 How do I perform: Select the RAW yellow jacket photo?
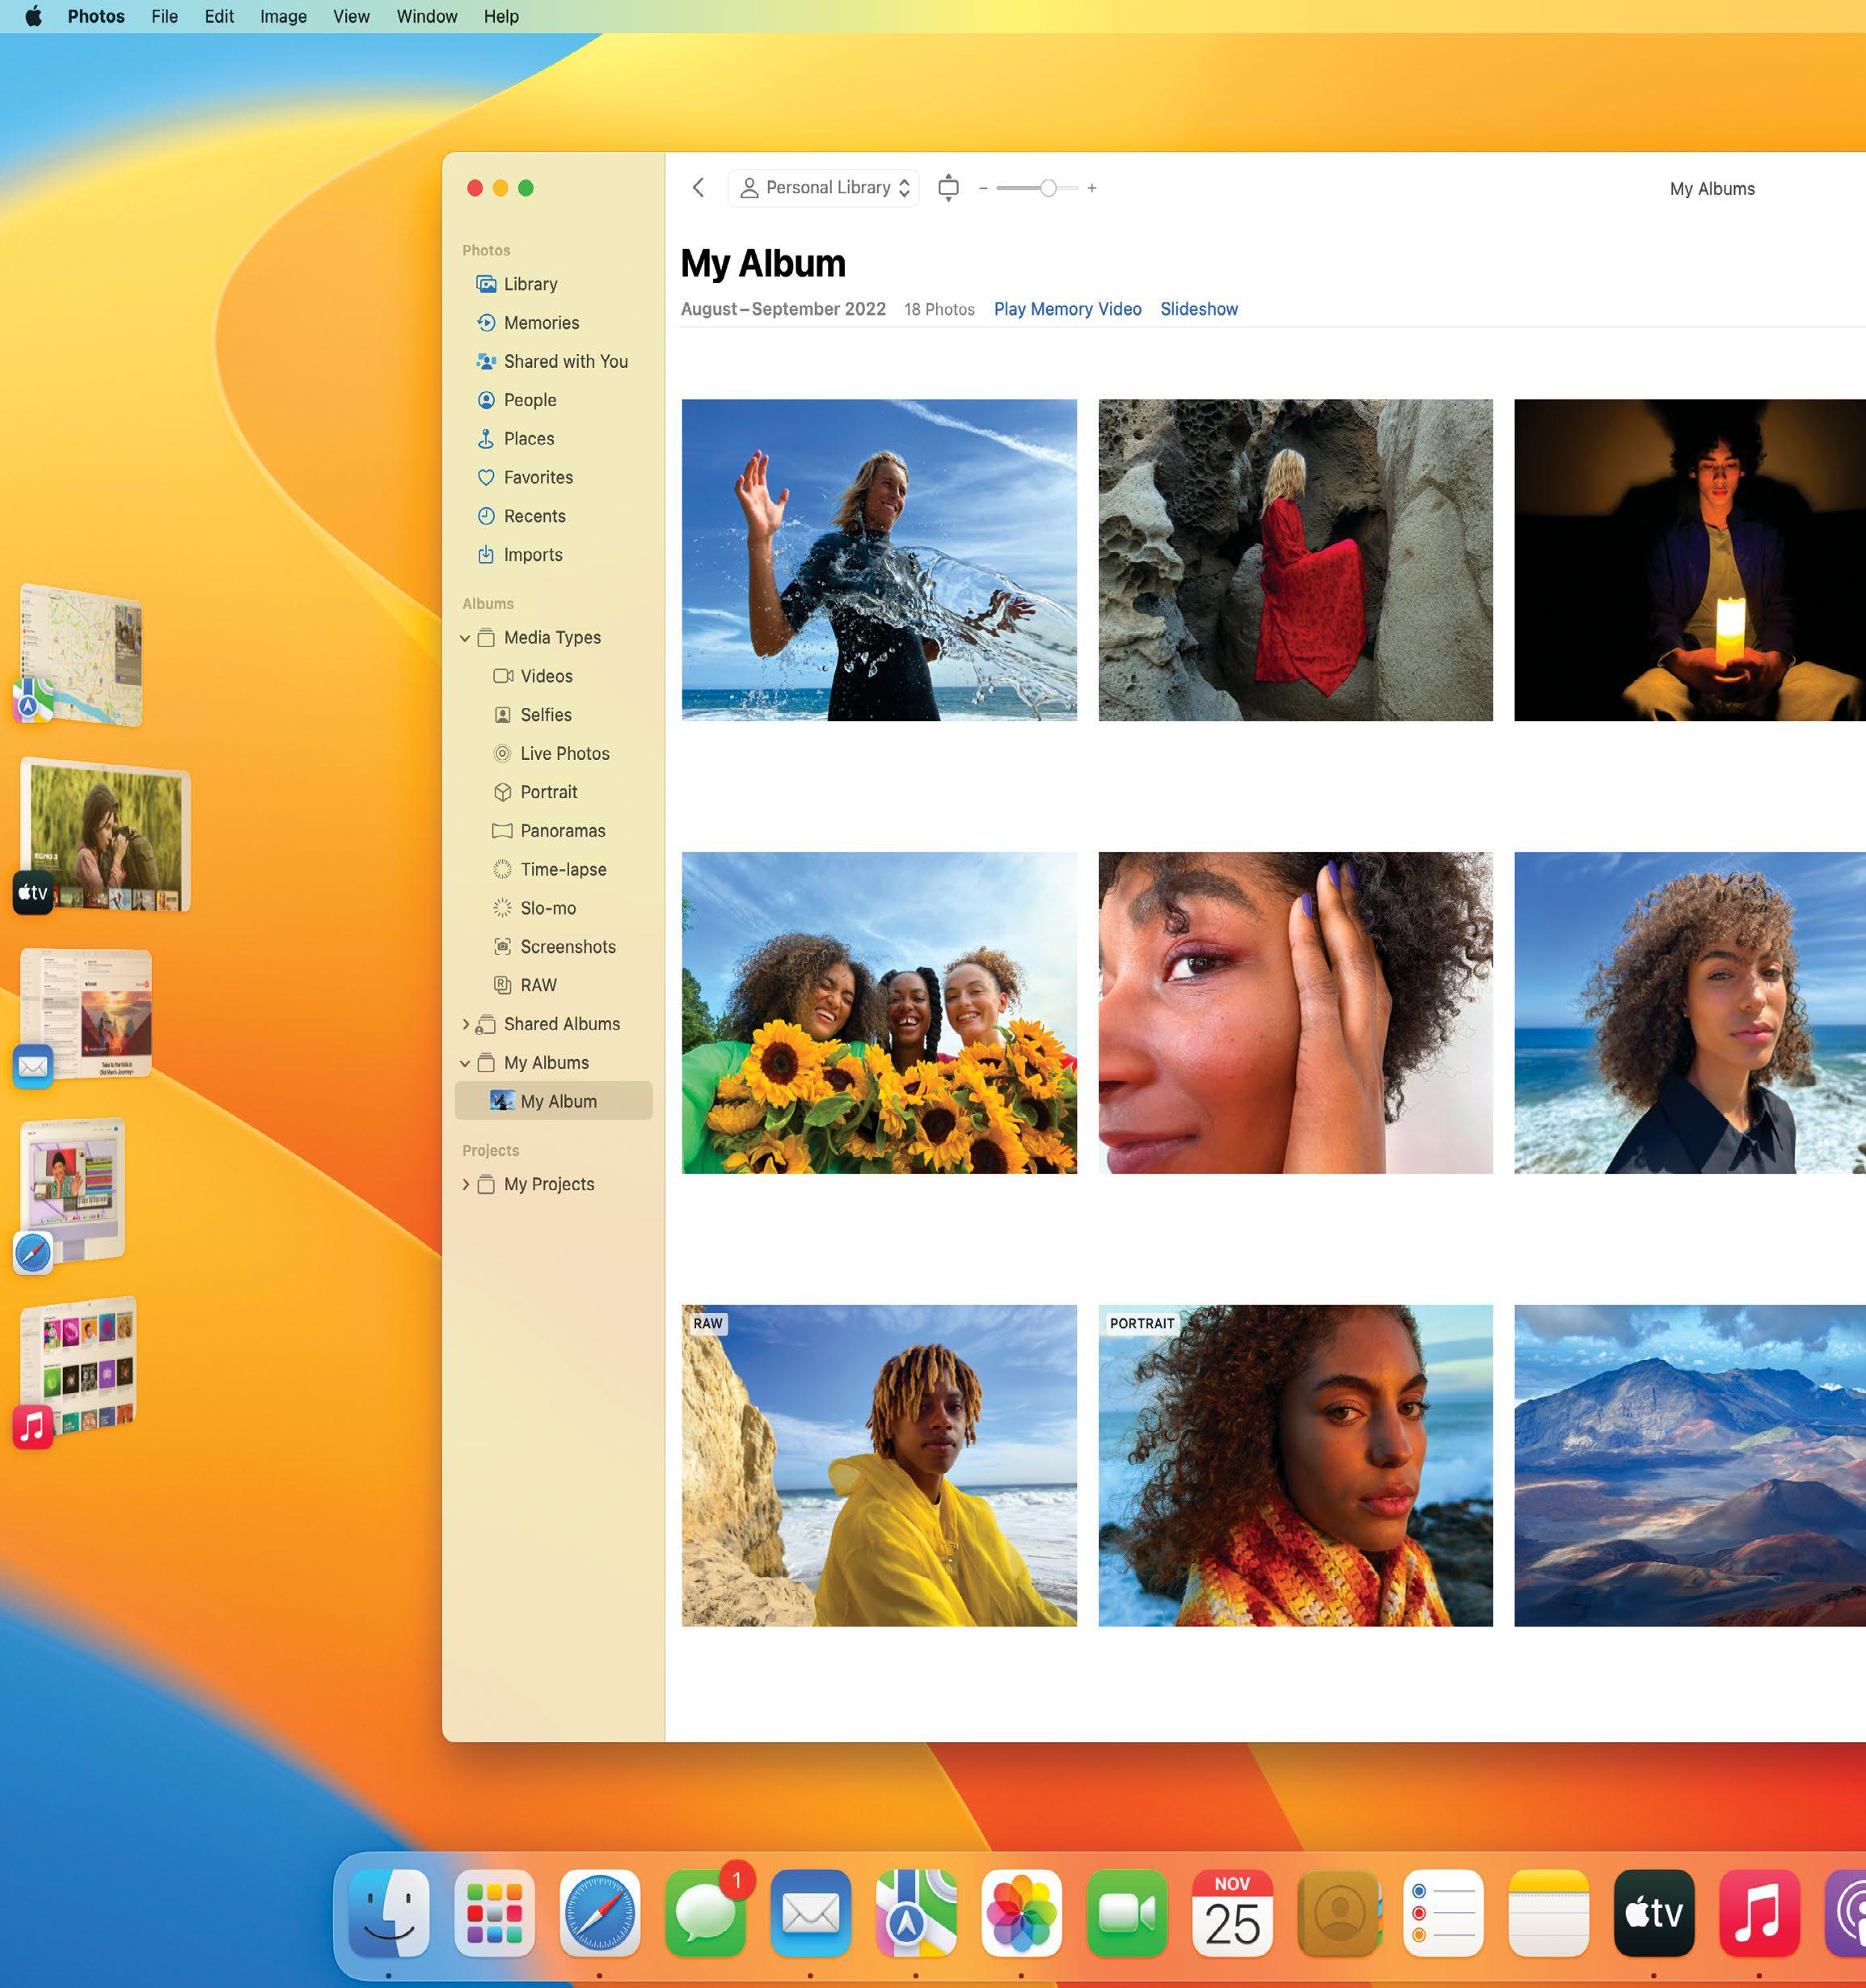pos(879,1465)
